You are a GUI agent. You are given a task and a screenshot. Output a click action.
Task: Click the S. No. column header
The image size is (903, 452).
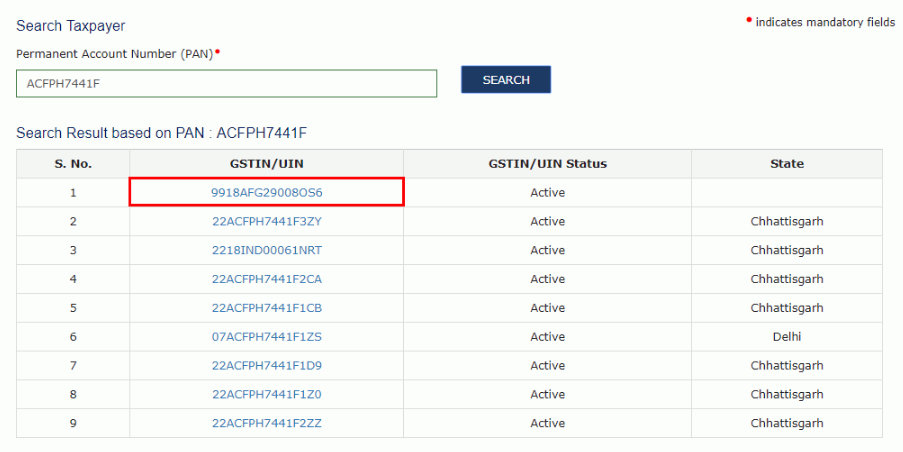(73, 164)
